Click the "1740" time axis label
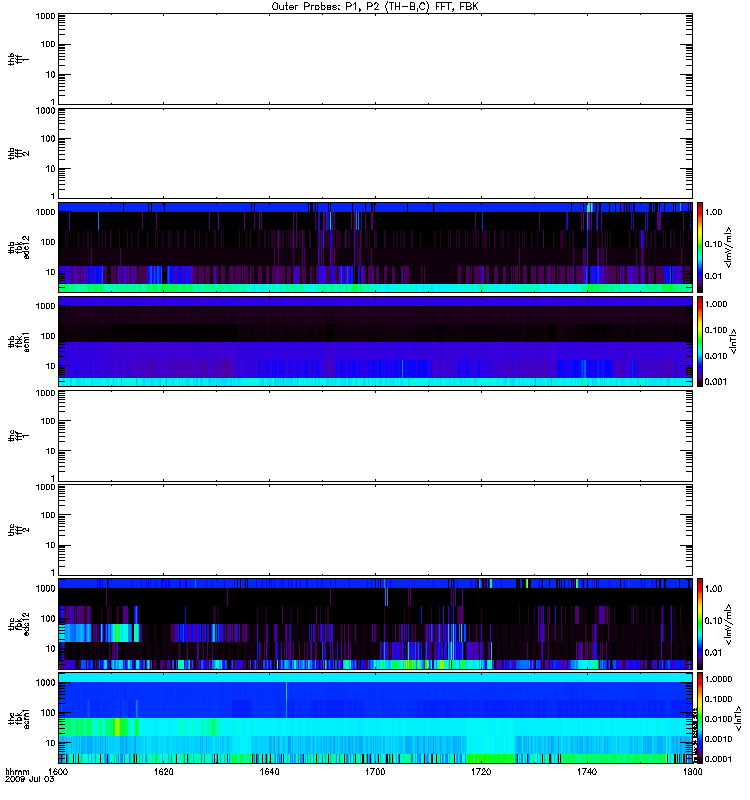750x800 pixels. coord(587,771)
